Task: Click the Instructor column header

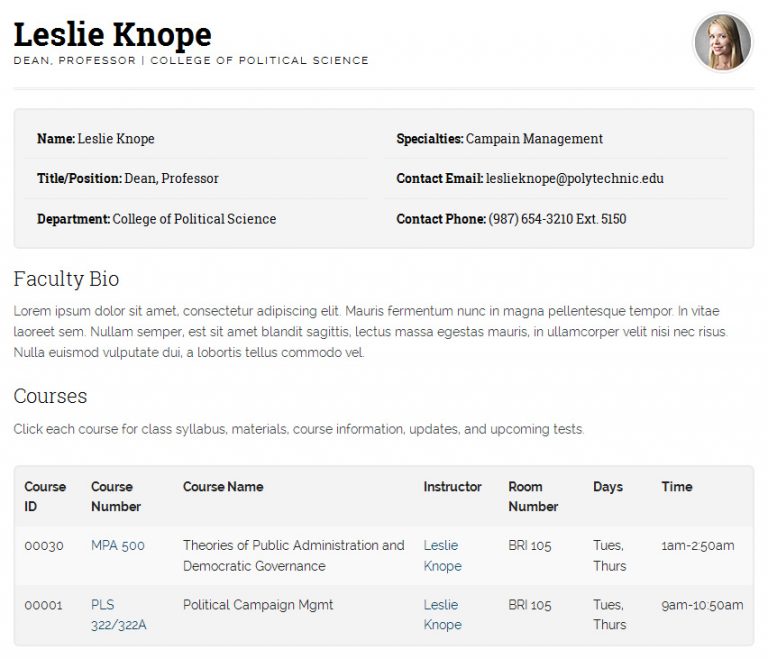Action: tap(452, 487)
